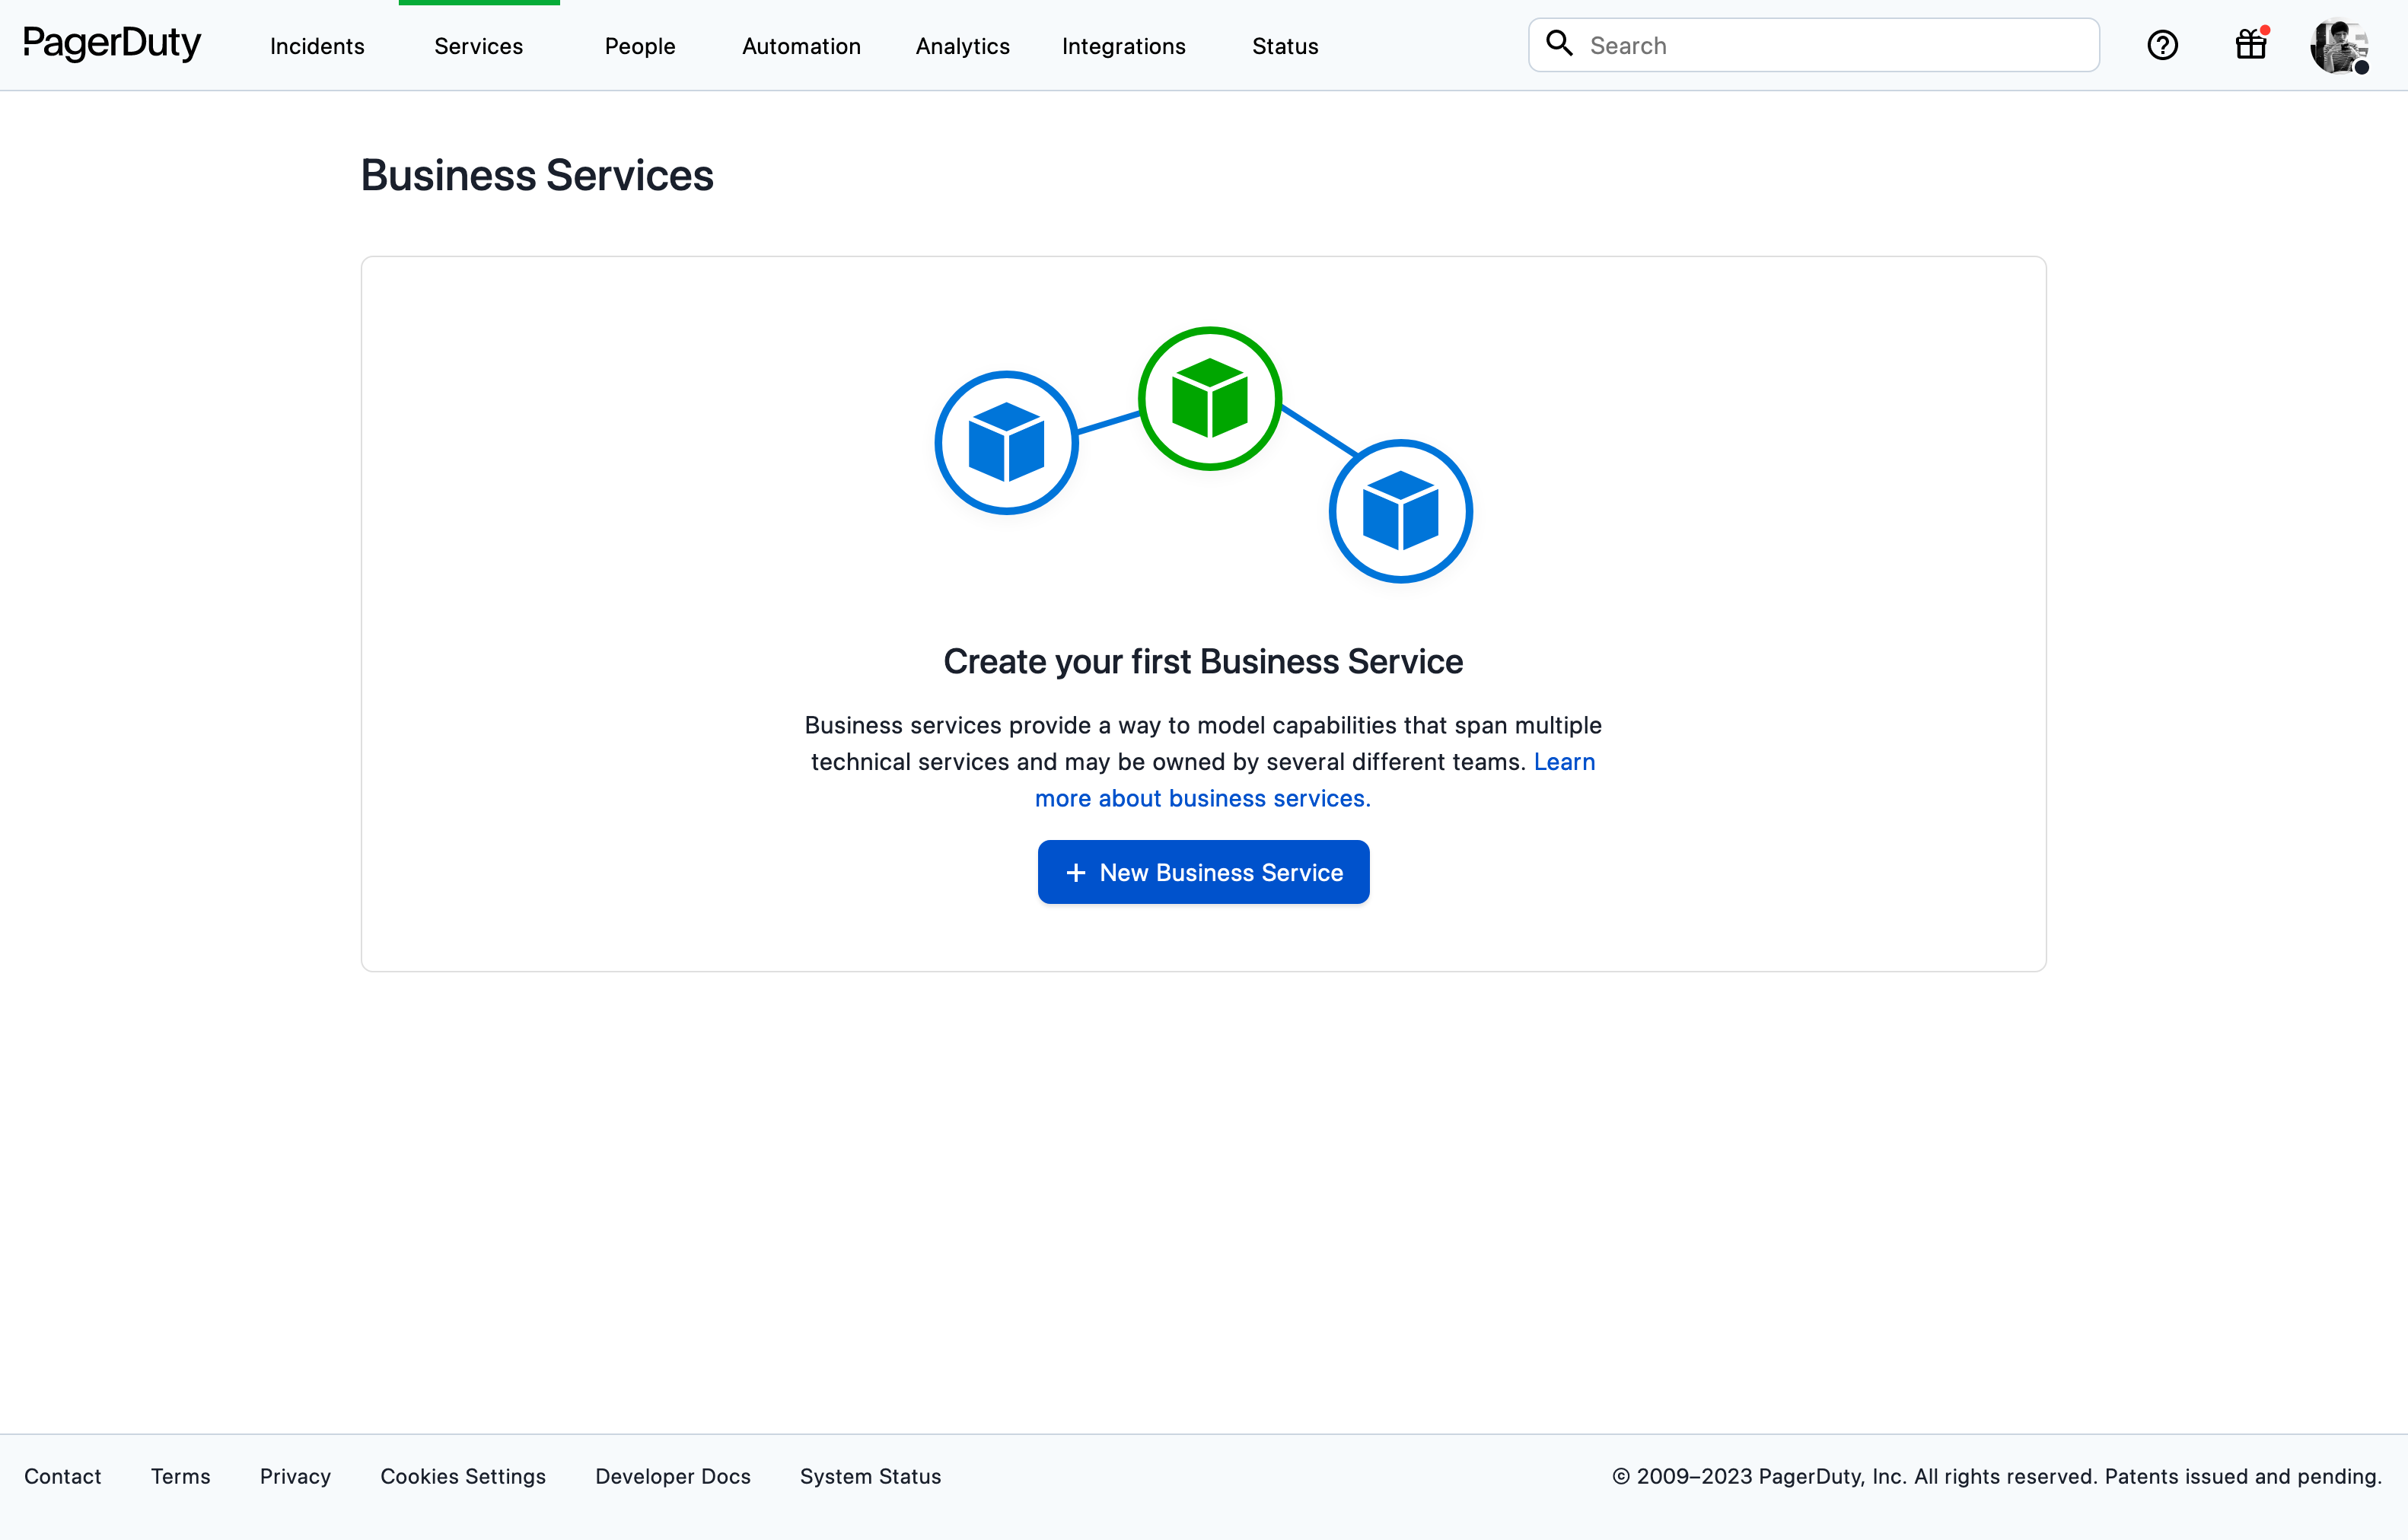This screenshot has height=1540, width=2408.
Task: Open the Automation menu
Action: pos(801,46)
